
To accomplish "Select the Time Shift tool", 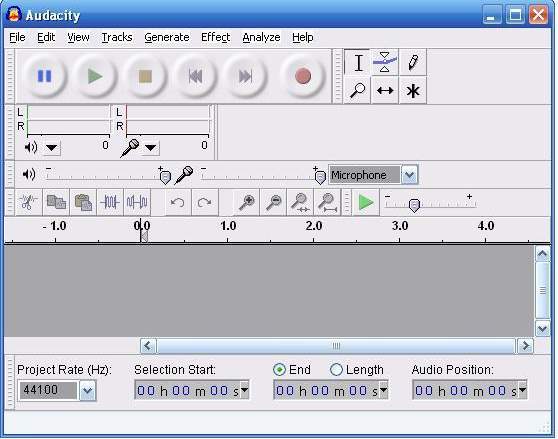I will coord(385,90).
